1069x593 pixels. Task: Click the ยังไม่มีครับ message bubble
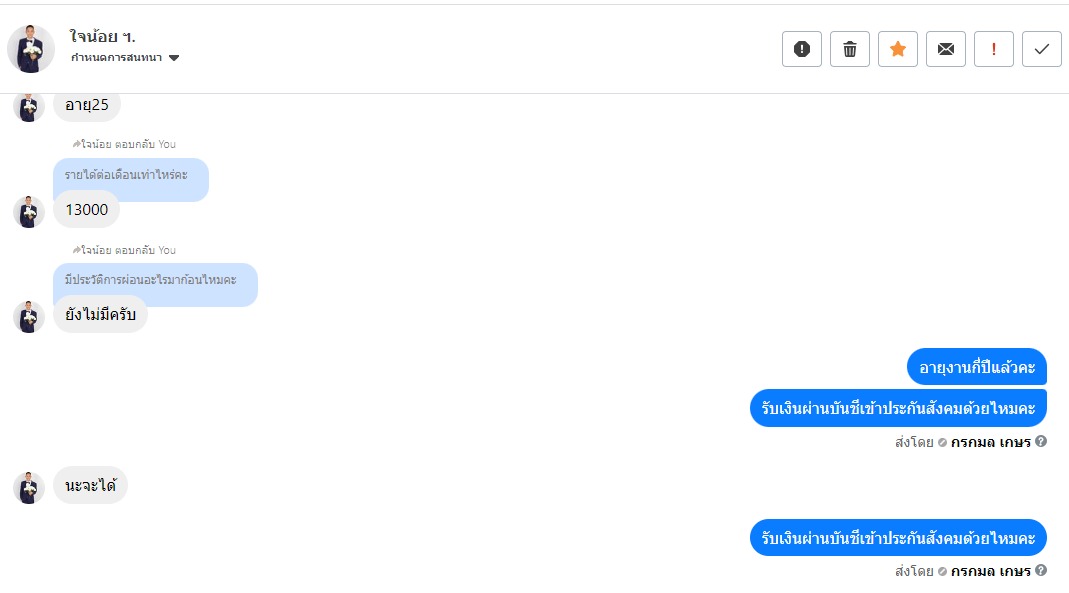(100, 315)
